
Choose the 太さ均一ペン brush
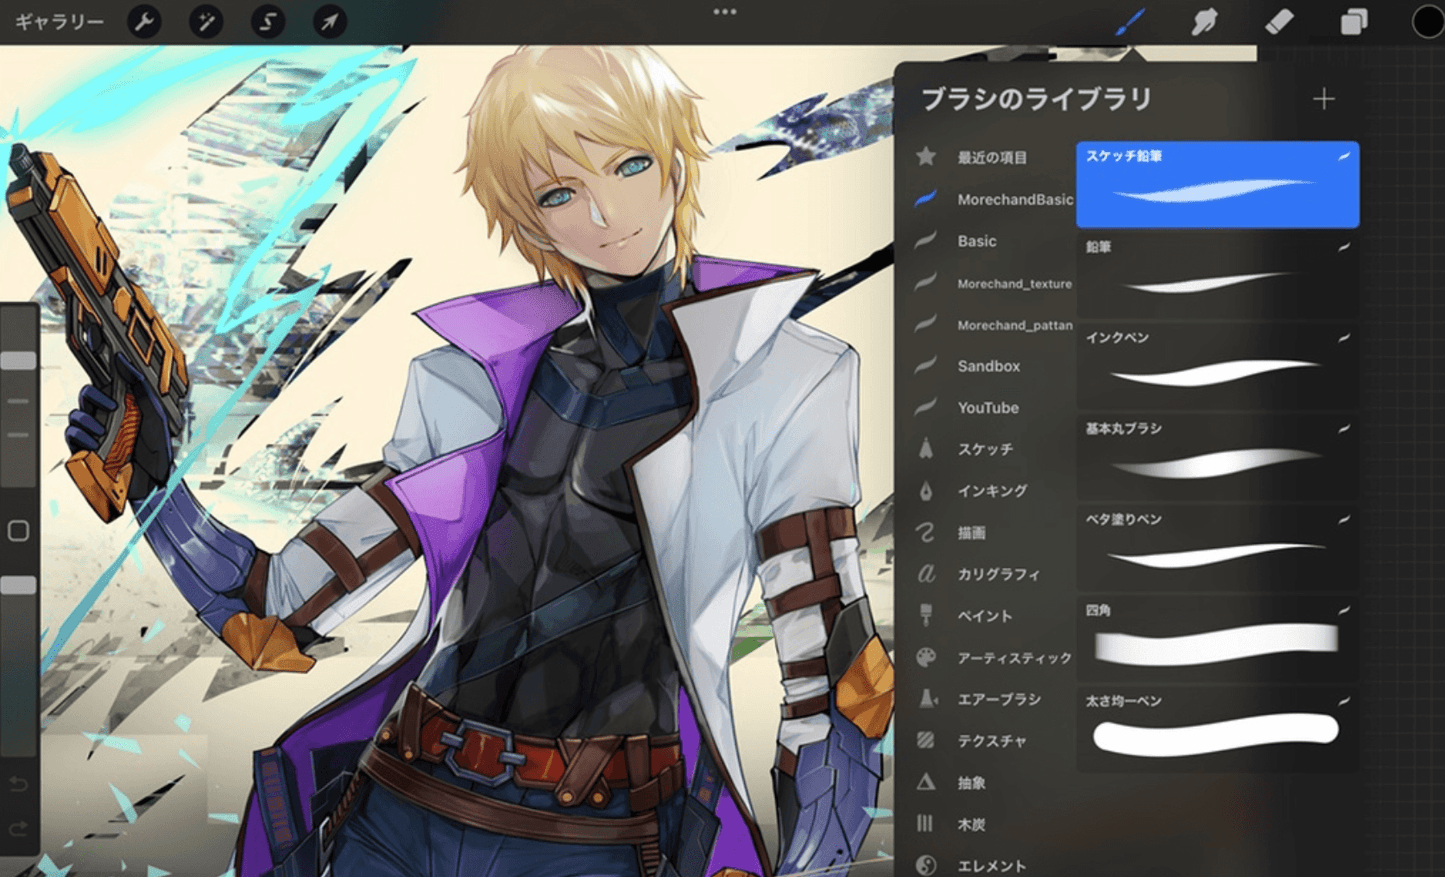pyautogui.click(x=1217, y=729)
